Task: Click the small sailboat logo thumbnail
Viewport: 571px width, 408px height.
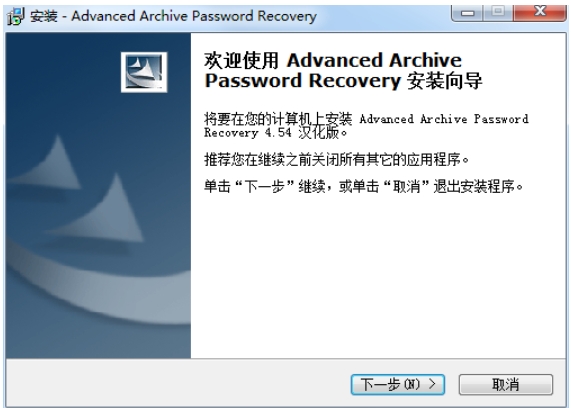Action: [x=144, y=72]
